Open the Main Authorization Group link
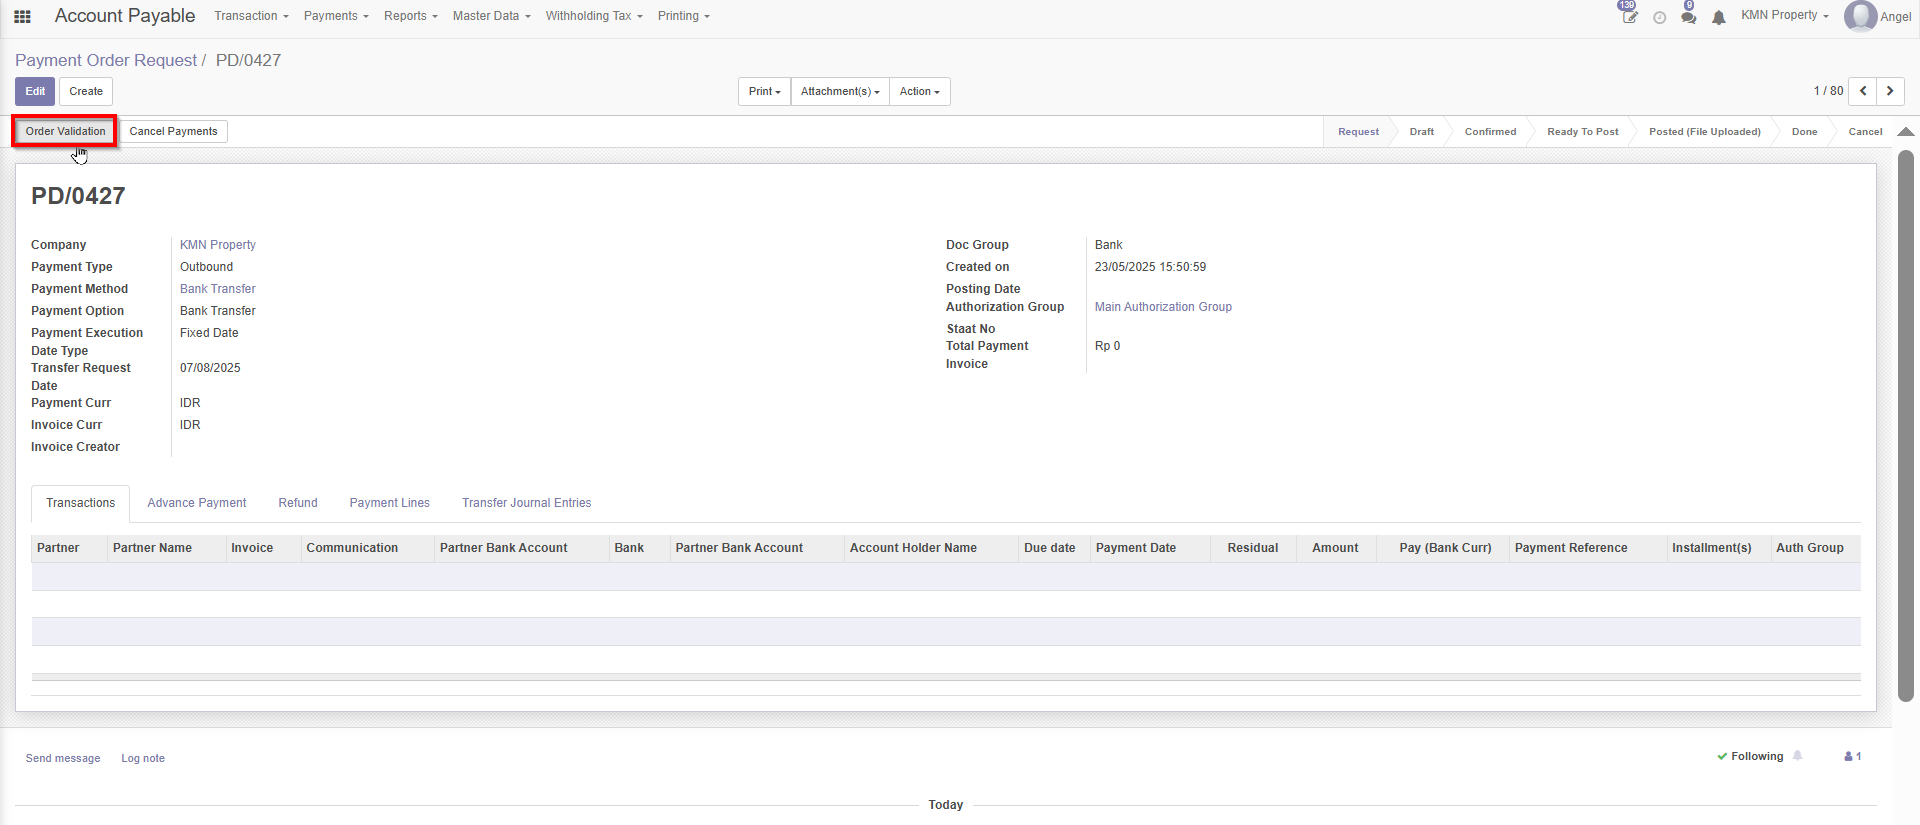The height and width of the screenshot is (825, 1920). (x=1163, y=307)
